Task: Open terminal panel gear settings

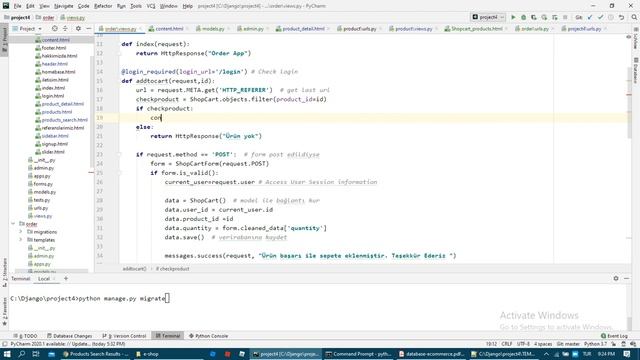Action: [616, 278]
